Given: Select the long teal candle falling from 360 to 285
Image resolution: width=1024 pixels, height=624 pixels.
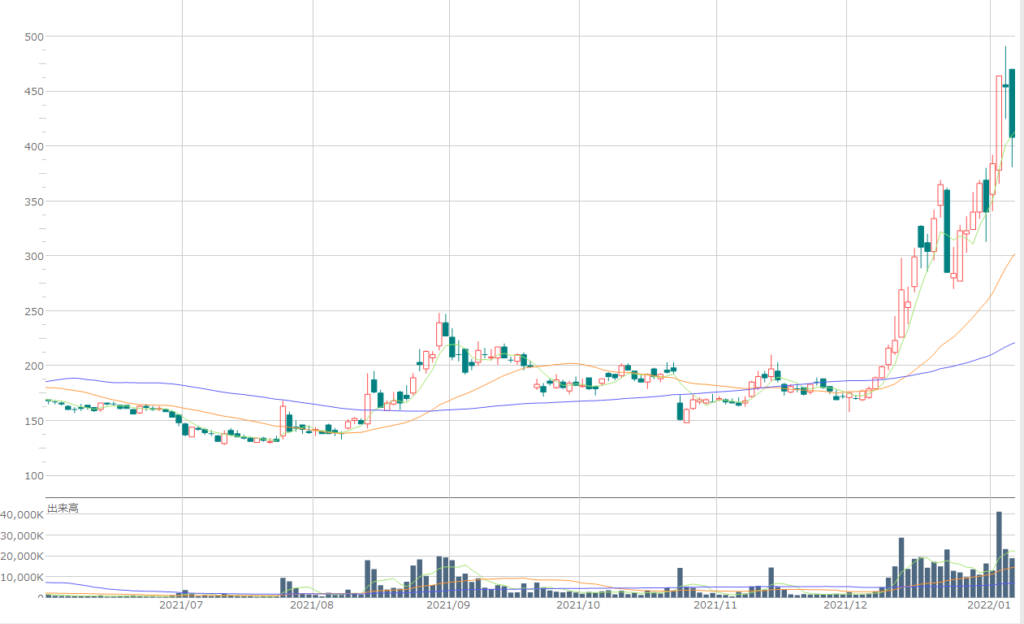Looking at the screenshot, I should [947, 231].
